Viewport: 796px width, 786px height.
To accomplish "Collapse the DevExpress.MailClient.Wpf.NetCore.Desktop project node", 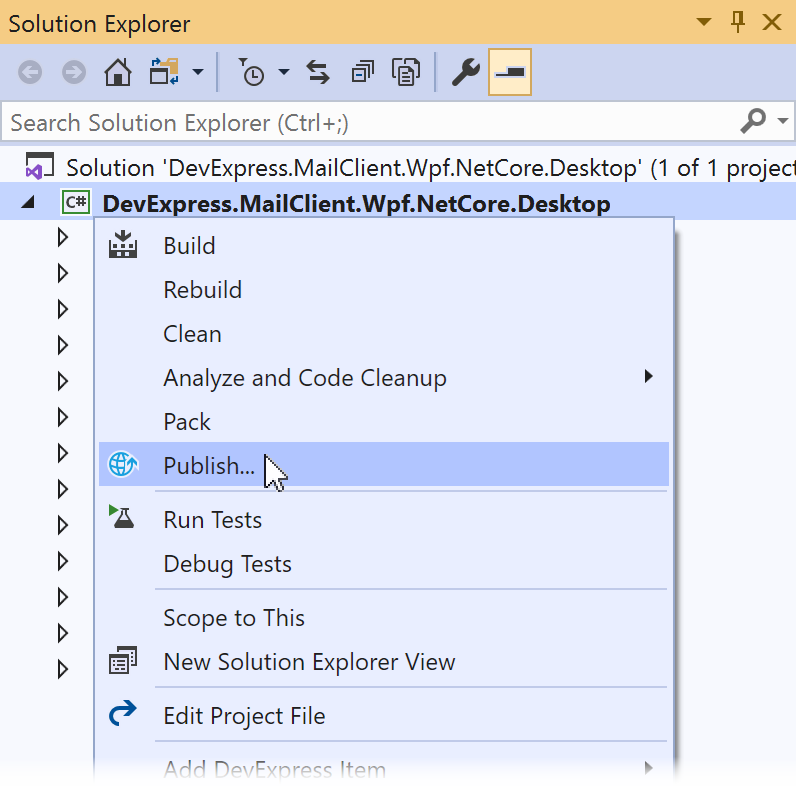I will point(28,203).
